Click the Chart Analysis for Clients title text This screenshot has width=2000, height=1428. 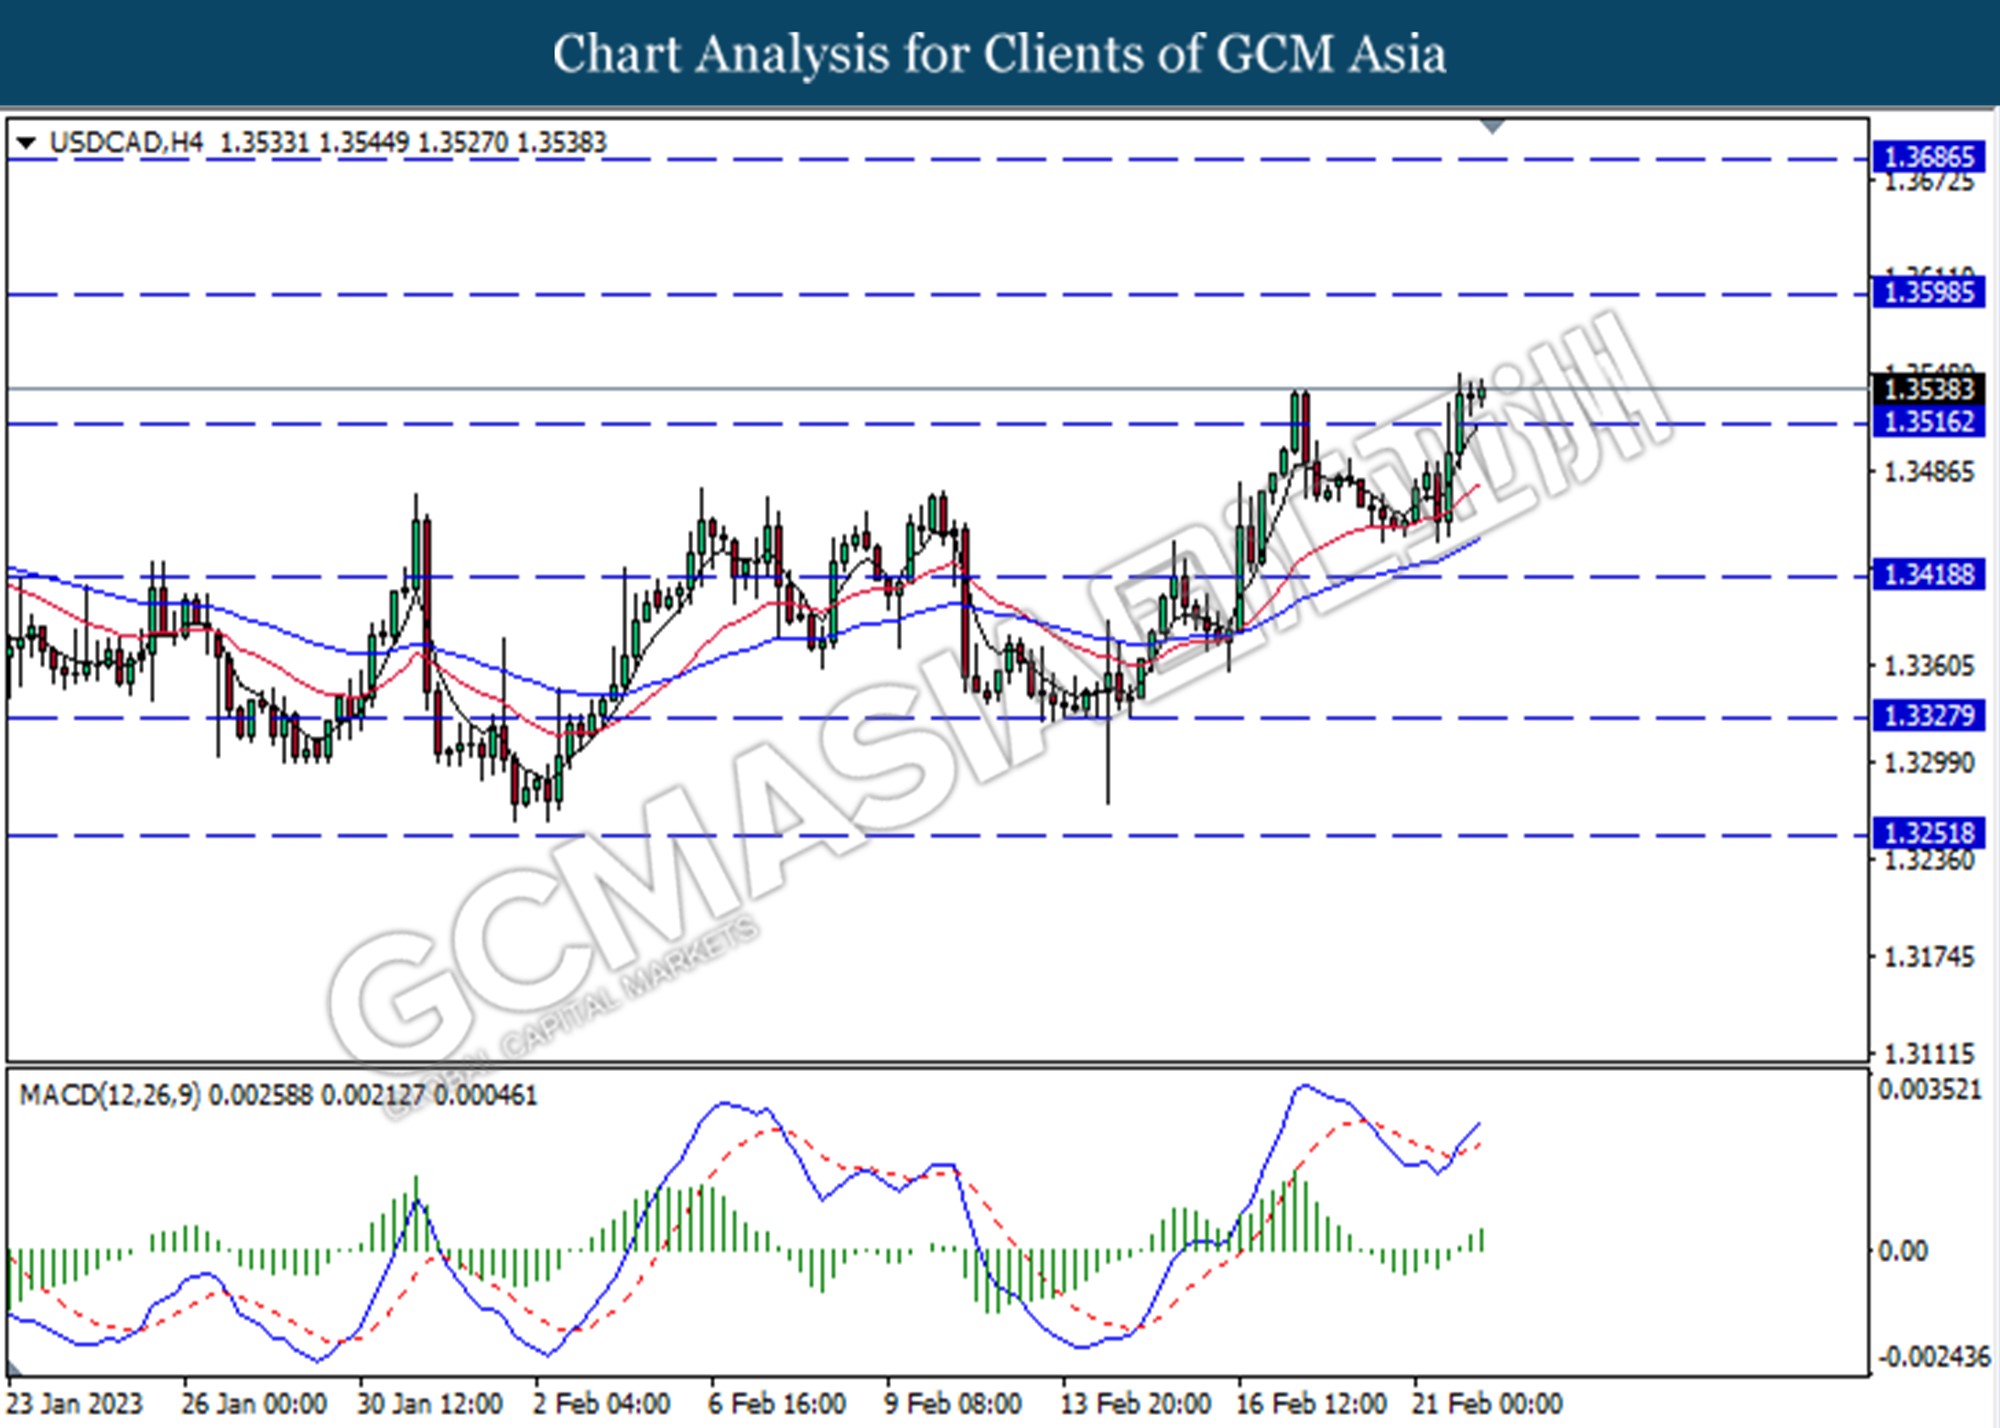[1000, 54]
